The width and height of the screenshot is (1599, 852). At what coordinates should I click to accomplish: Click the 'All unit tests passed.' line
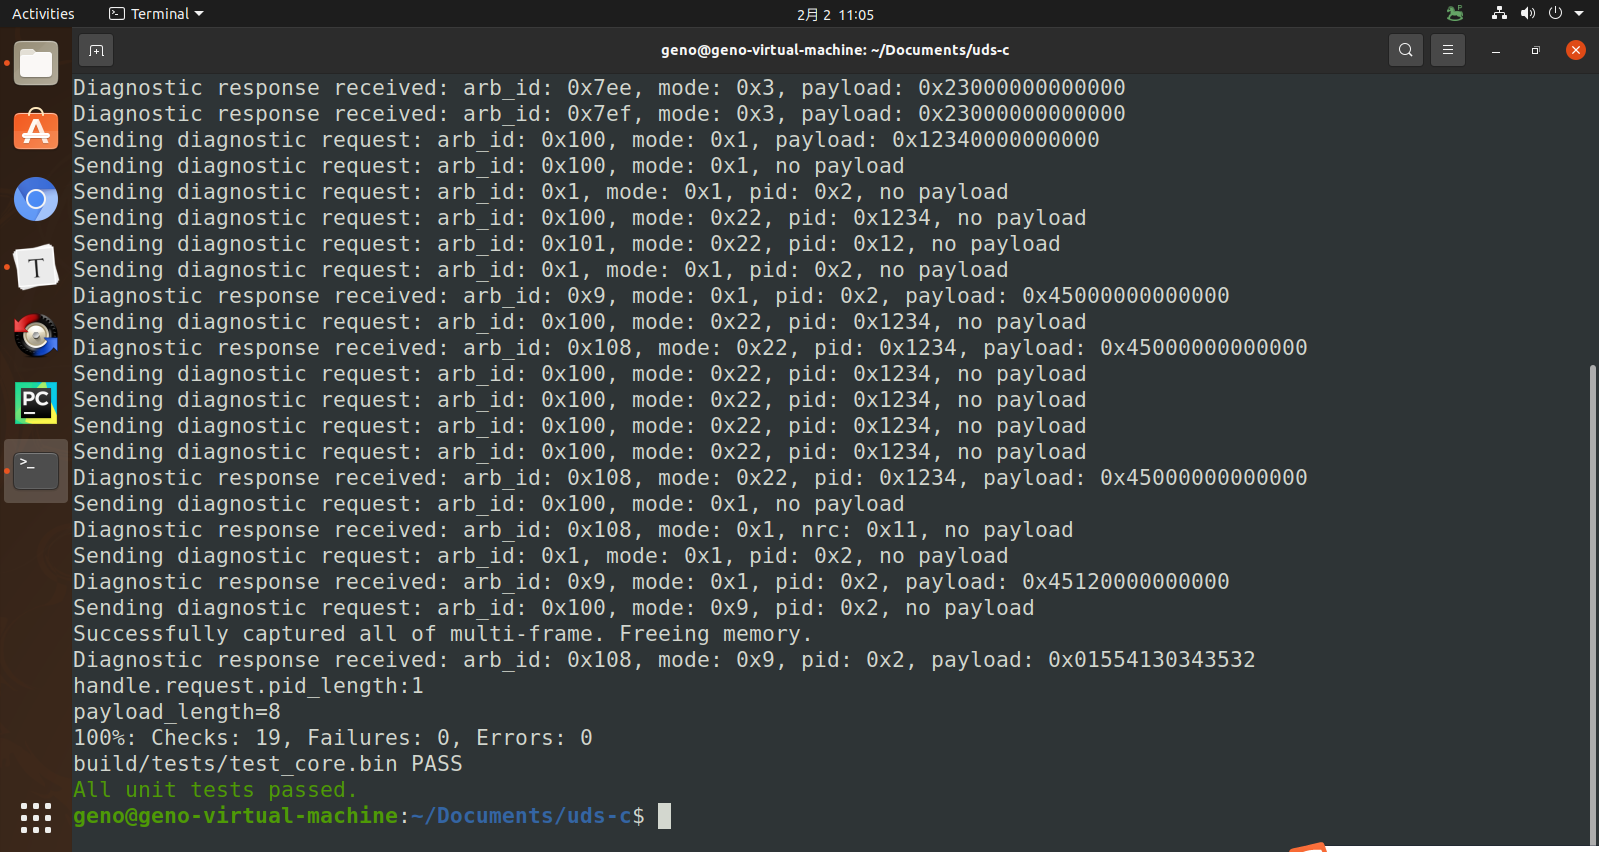[x=214, y=790]
